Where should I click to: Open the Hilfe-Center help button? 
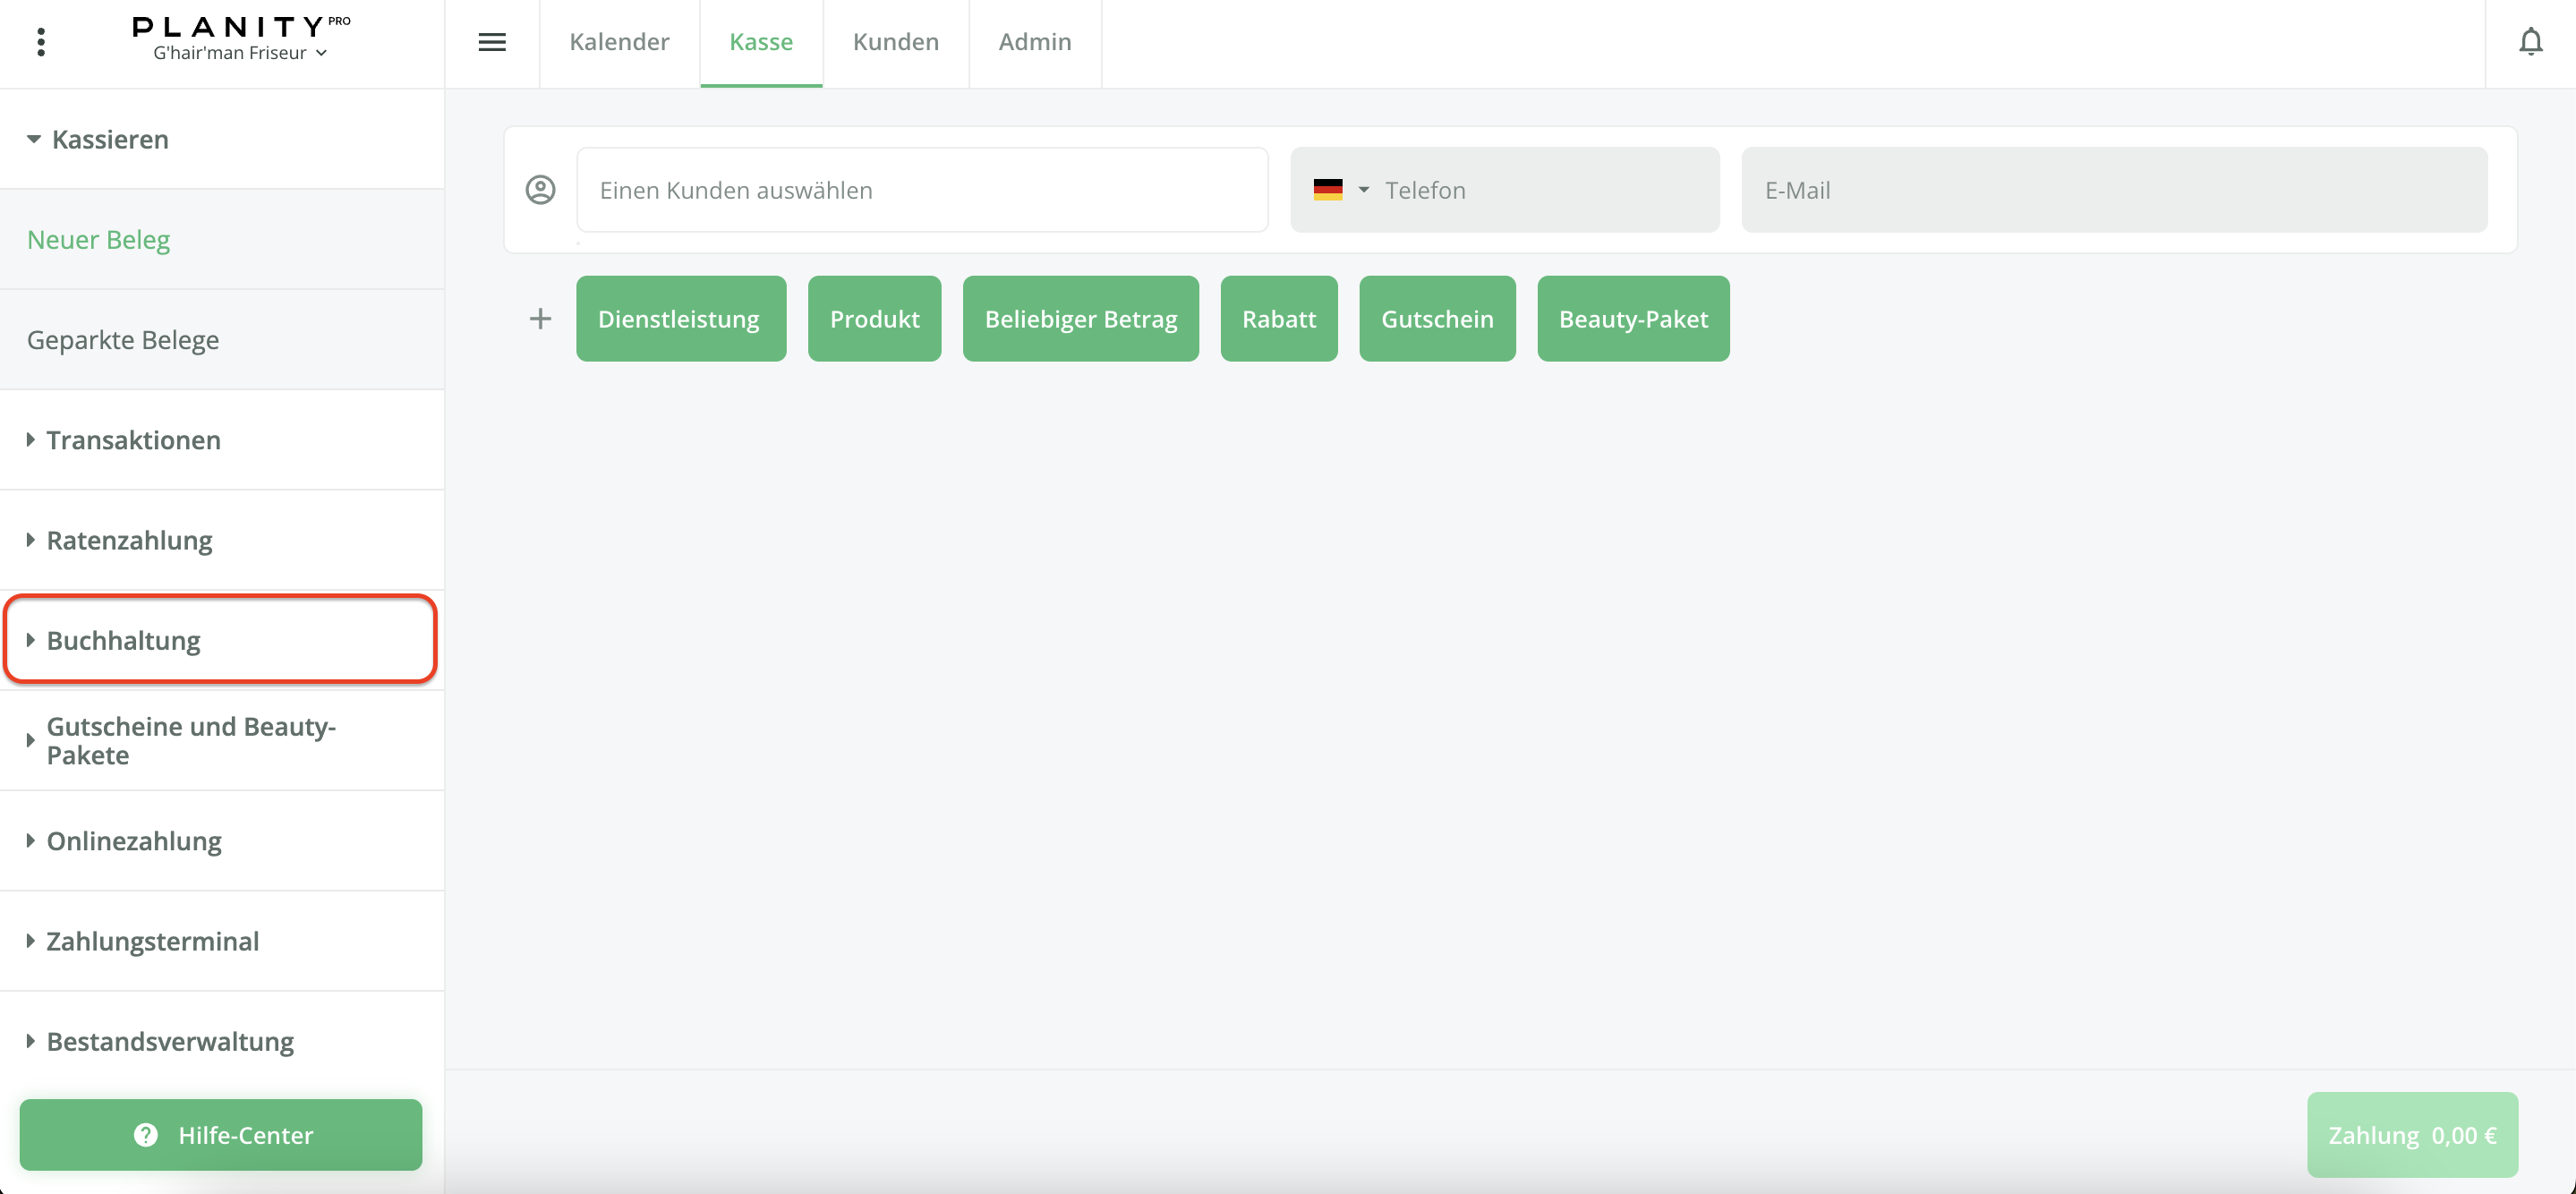221,1135
